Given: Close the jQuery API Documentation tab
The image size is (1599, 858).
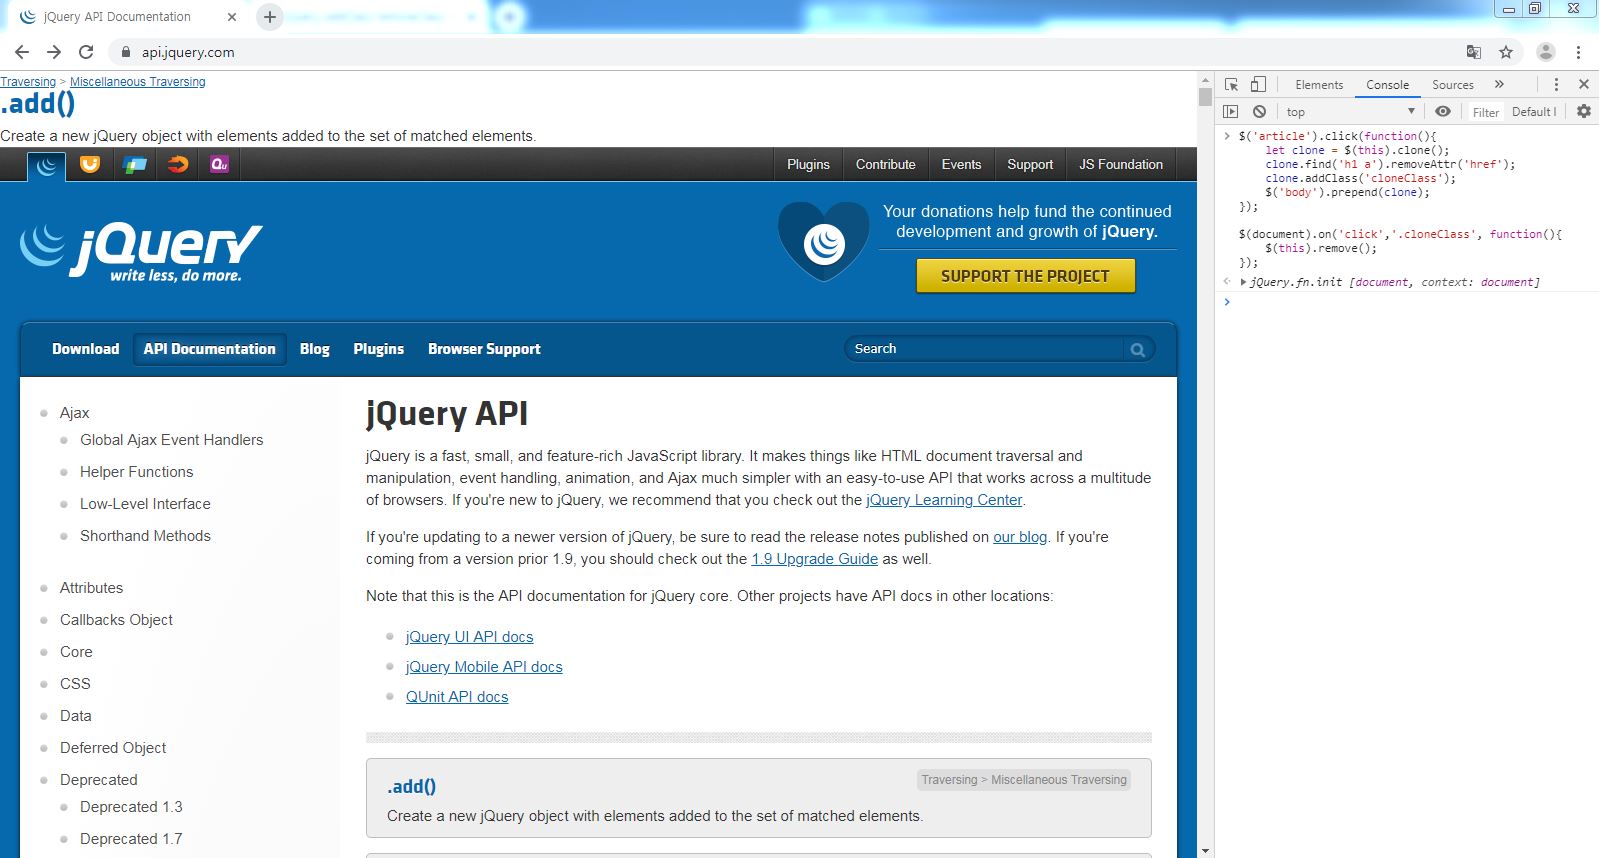Looking at the screenshot, I should [232, 17].
